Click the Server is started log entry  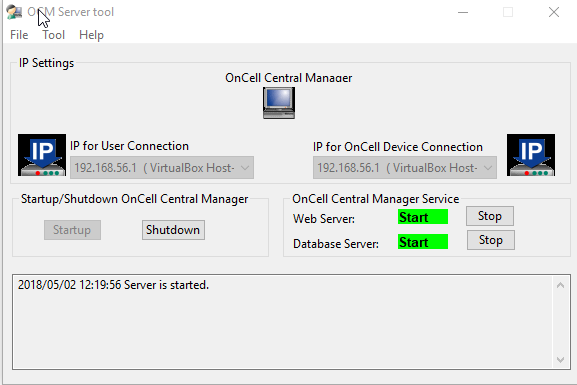[113, 285]
